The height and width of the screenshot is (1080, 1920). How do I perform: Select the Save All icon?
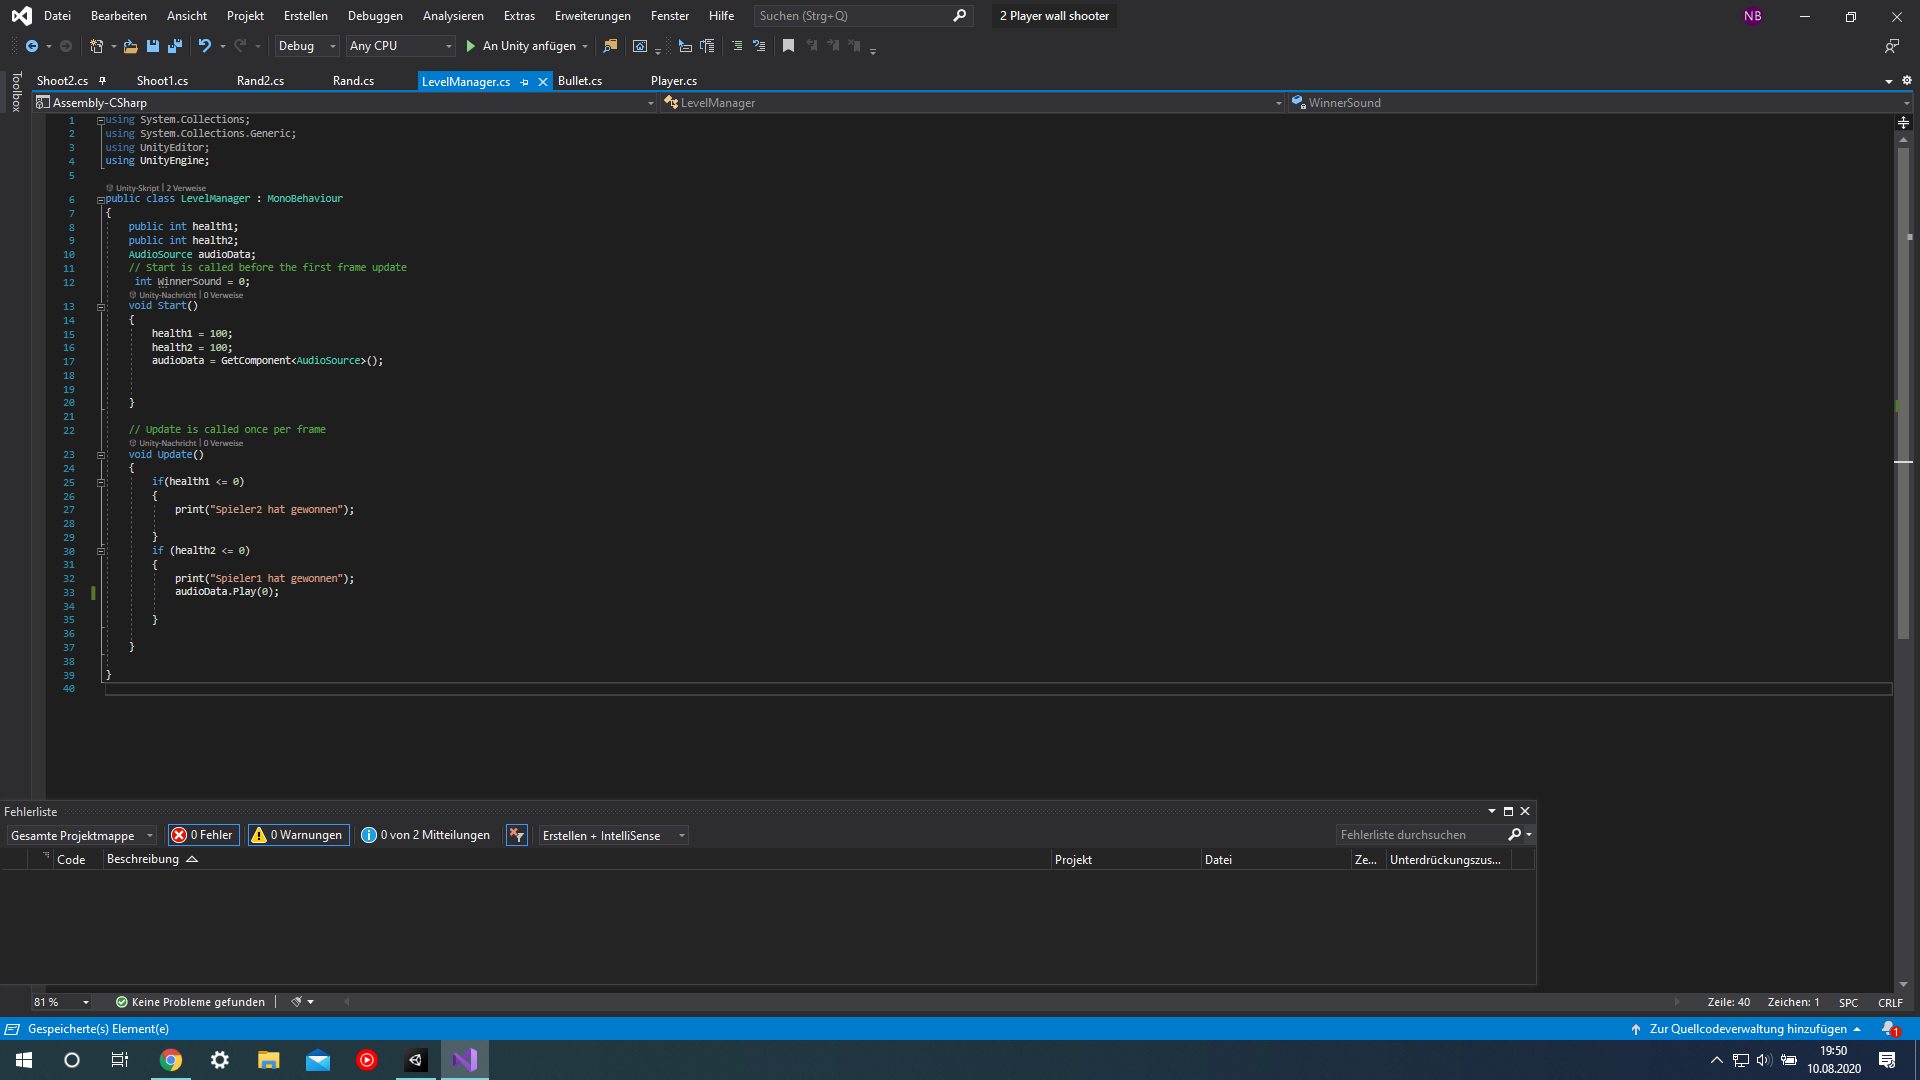tap(175, 46)
